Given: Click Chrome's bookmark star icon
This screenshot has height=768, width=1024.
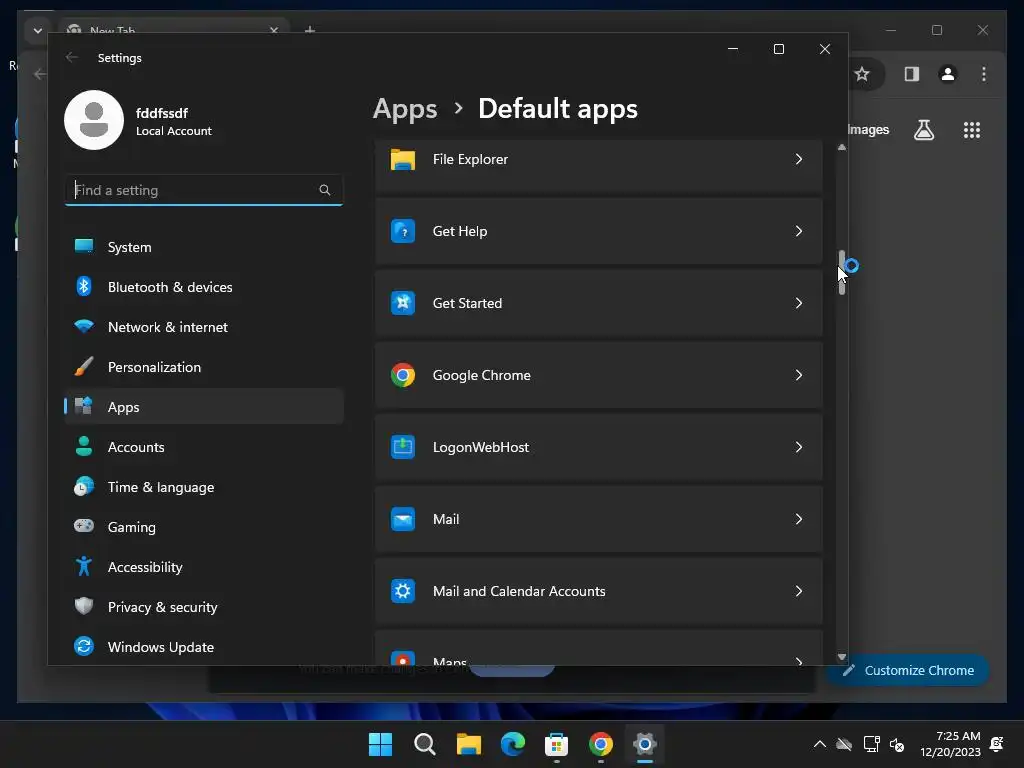Looking at the screenshot, I should pyautogui.click(x=862, y=74).
